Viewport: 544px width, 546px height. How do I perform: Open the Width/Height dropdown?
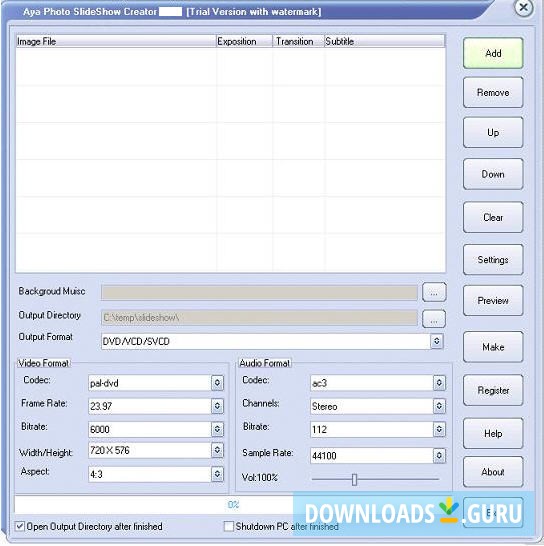(217, 450)
